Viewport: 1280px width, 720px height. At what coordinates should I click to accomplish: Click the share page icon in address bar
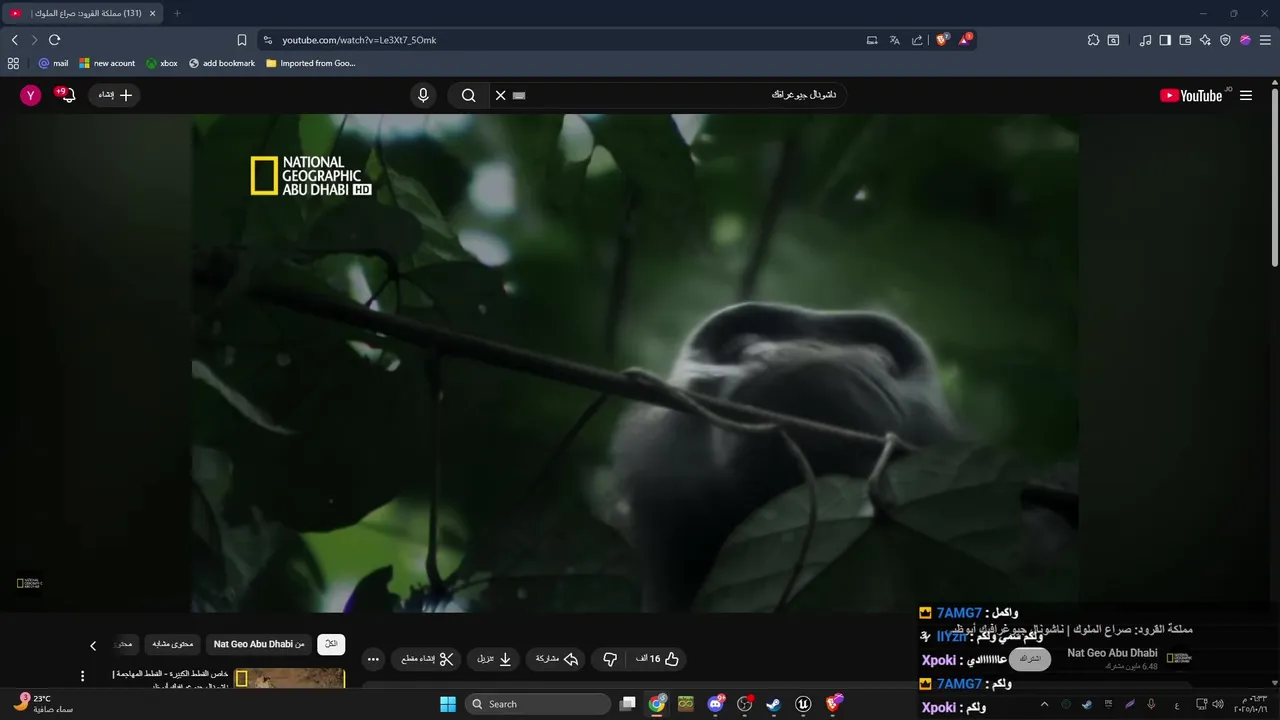coord(917,40)
